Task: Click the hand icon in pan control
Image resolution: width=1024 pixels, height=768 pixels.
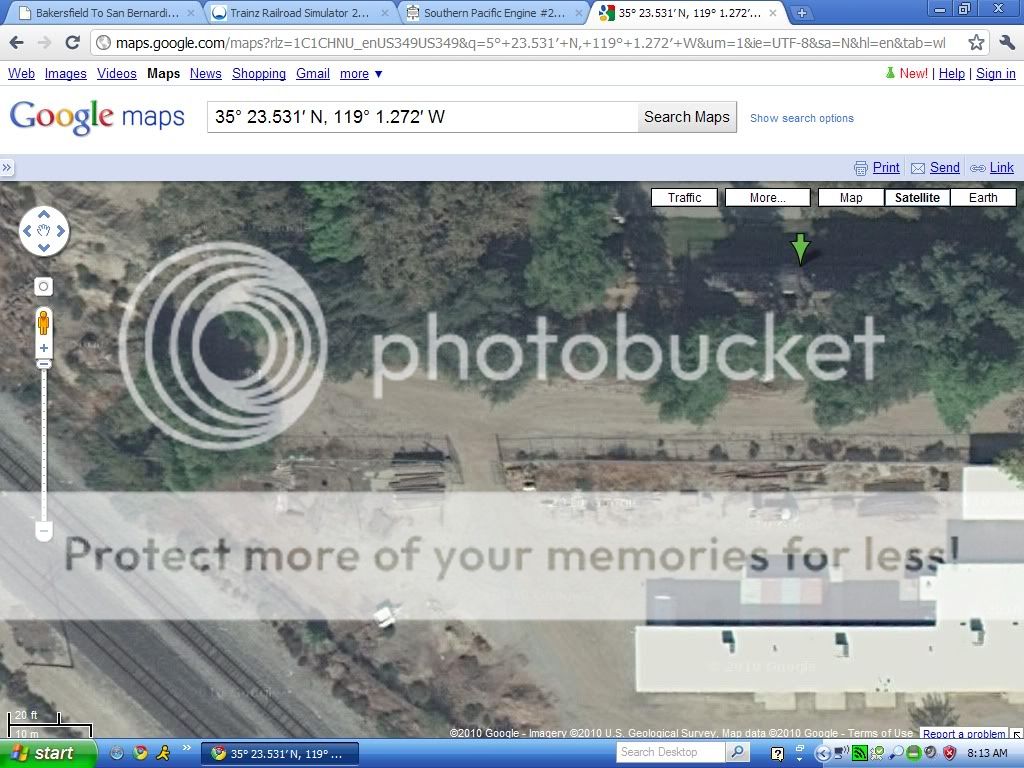Action: [x=44, y=231]
